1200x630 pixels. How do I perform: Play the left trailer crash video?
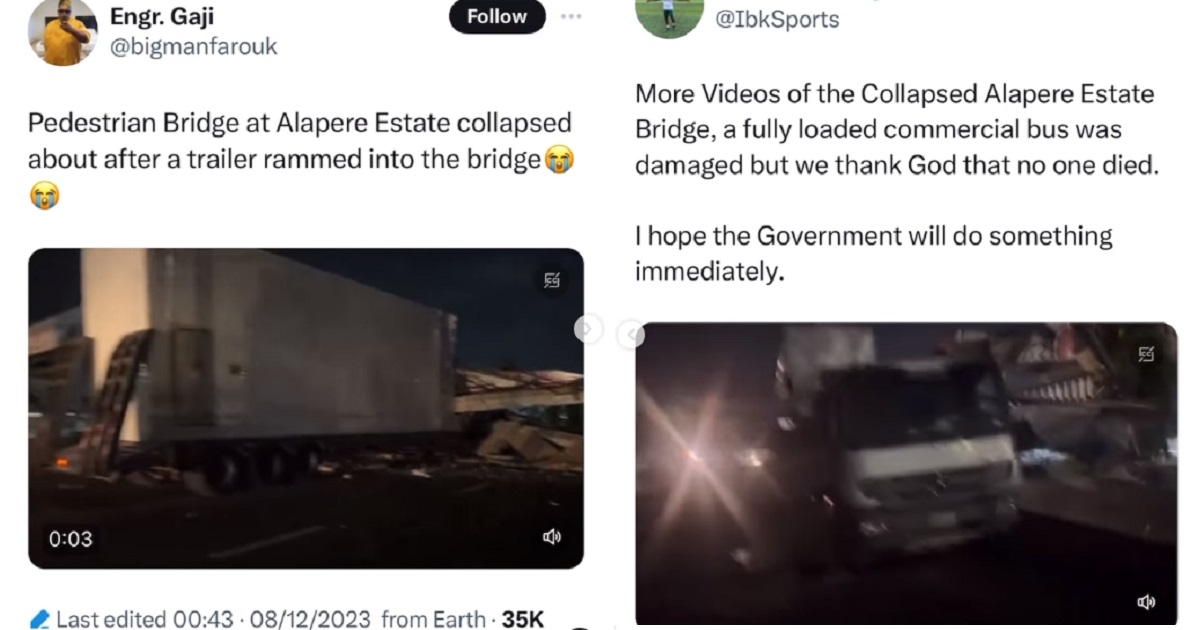[305, 408]
